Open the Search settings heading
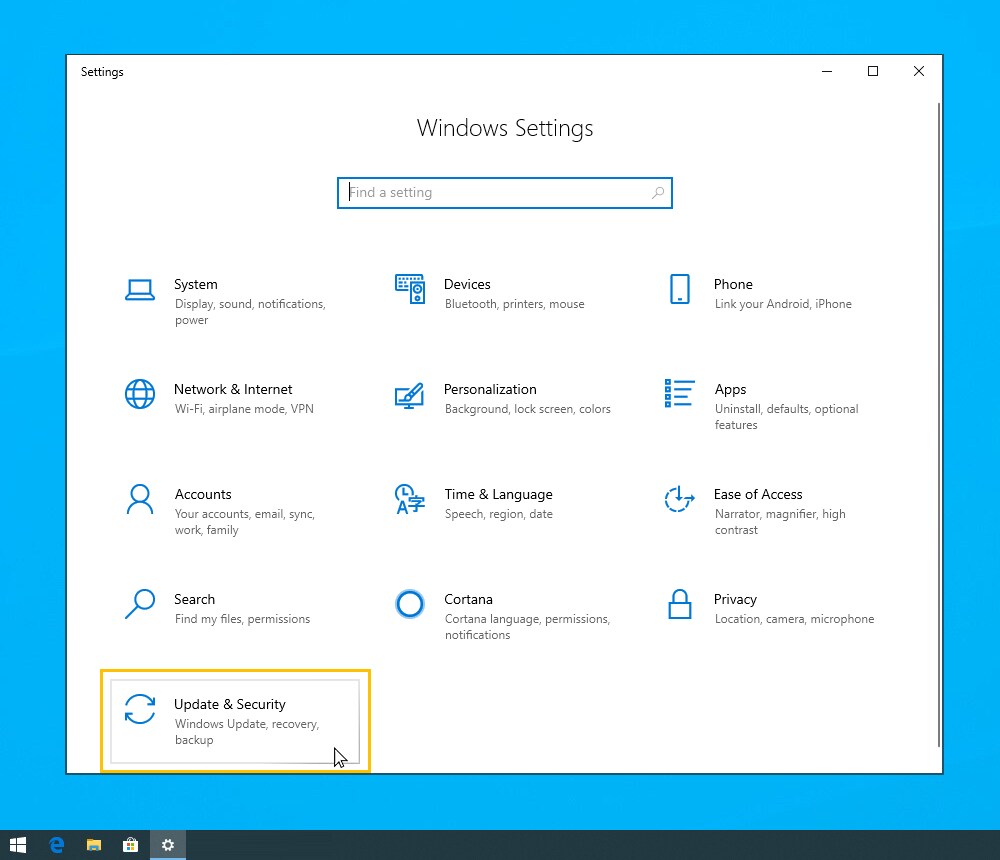1000x860 pixels. click(x=195, y=599)
